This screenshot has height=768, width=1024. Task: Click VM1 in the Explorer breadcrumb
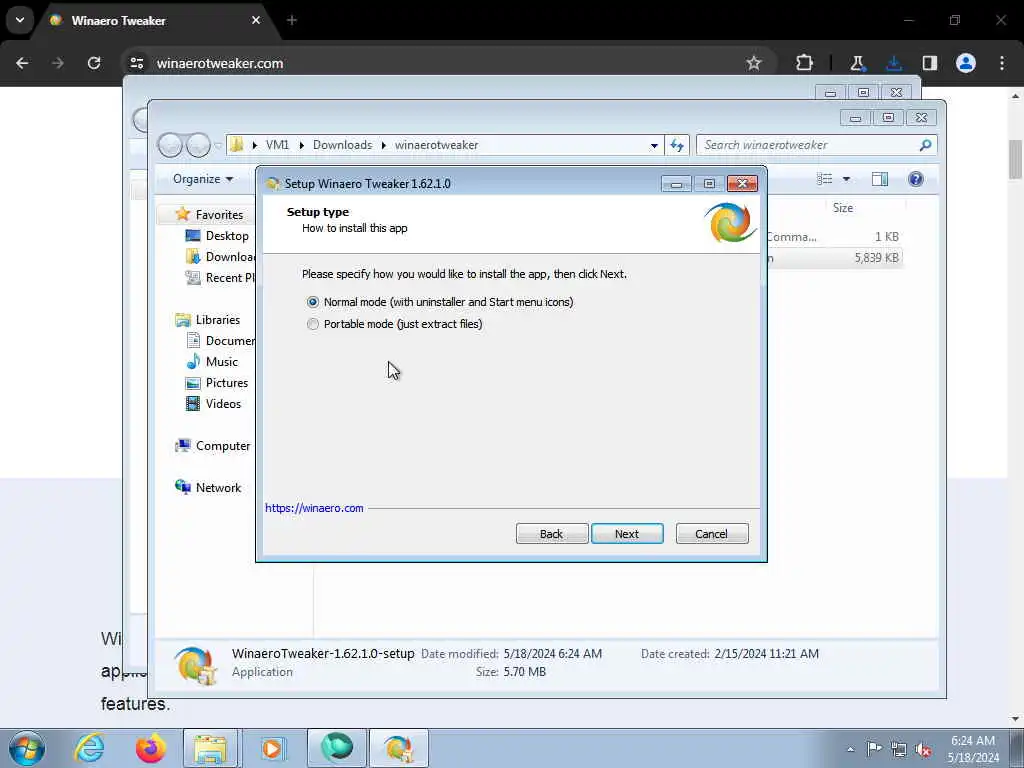click(x=277, y=145)
